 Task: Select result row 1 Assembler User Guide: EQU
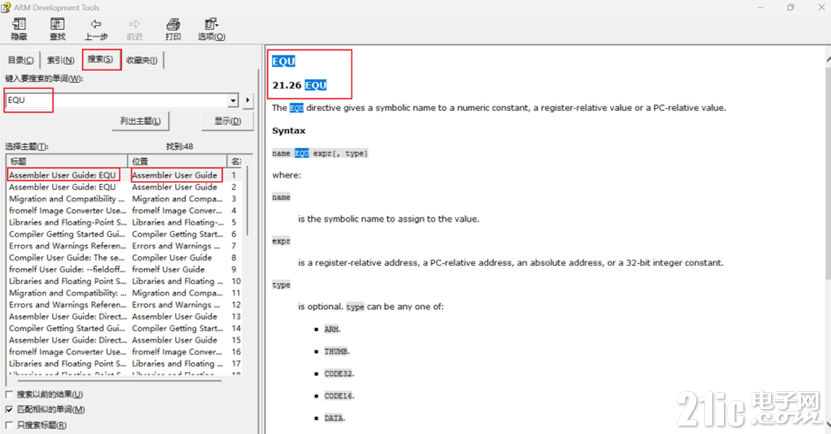pos(125,175)
